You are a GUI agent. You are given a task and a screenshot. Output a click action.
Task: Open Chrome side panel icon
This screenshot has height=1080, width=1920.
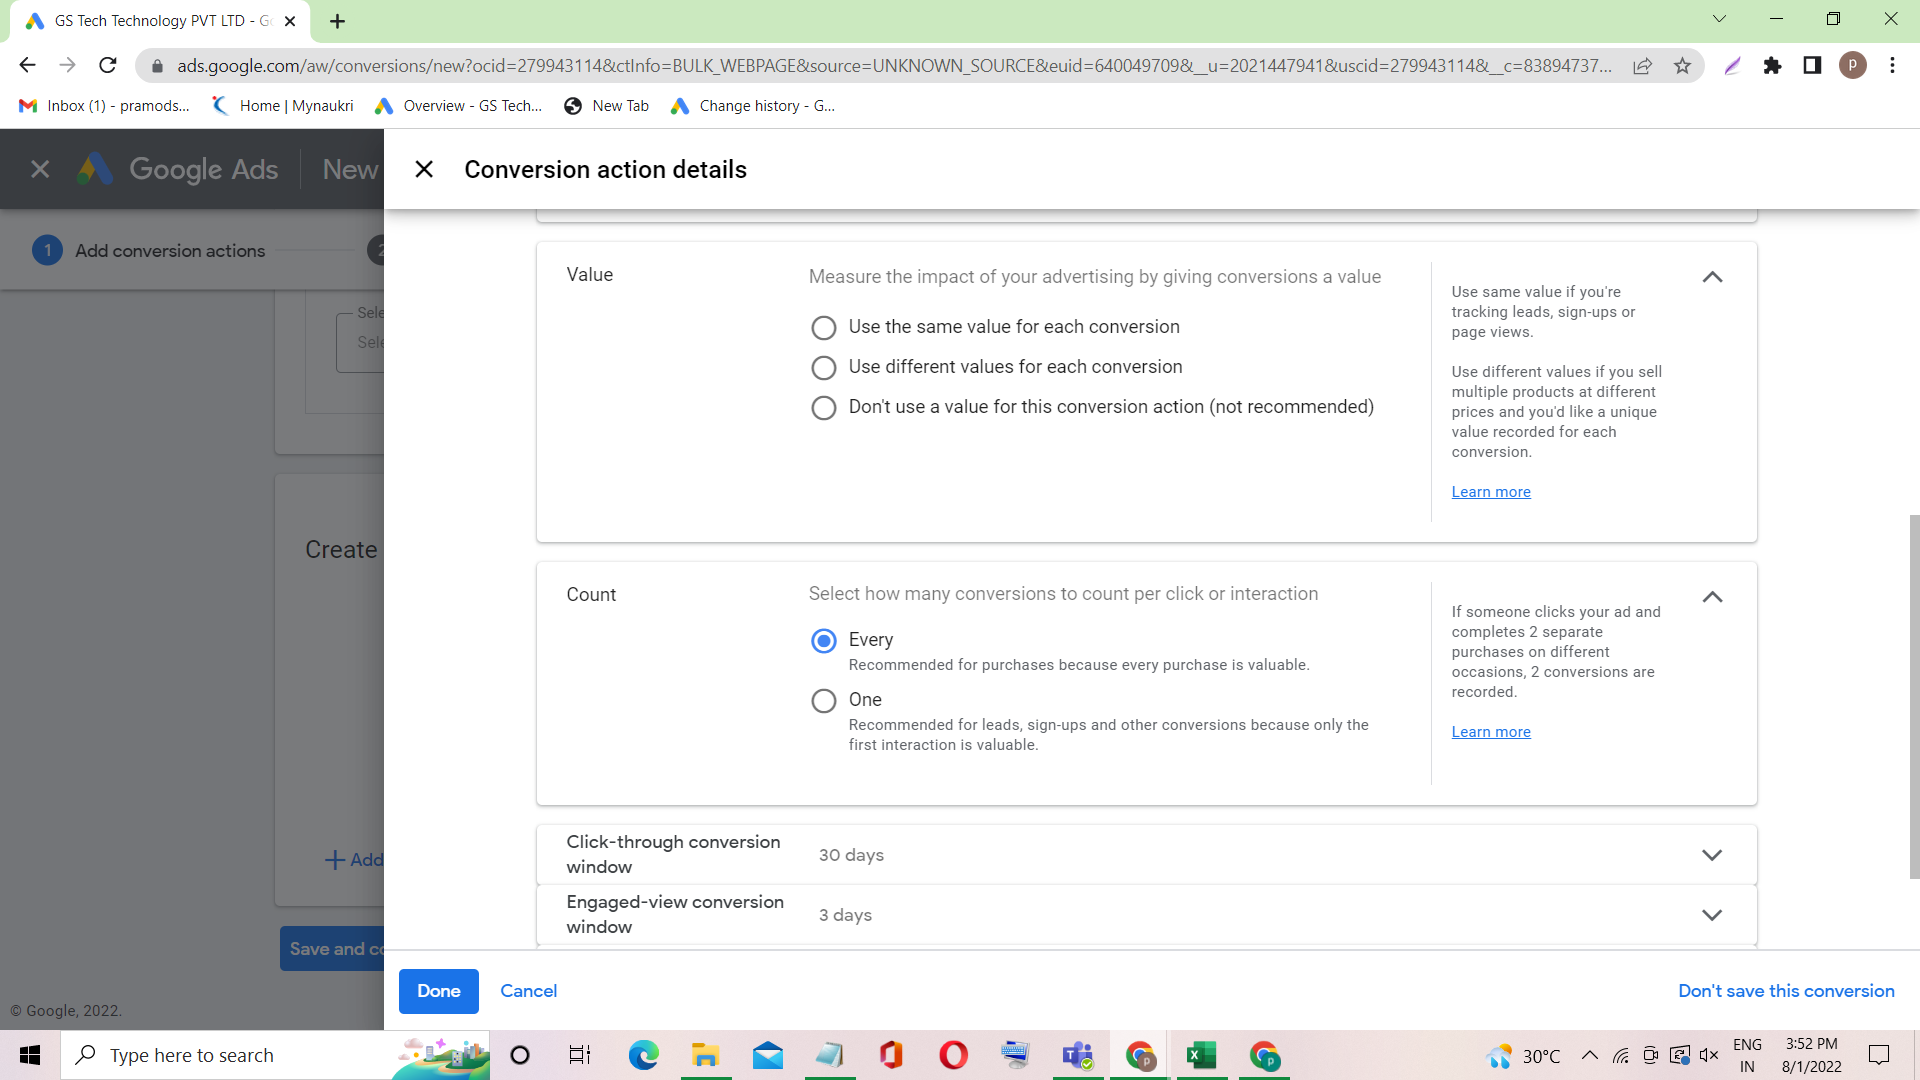coord(1812,66)
